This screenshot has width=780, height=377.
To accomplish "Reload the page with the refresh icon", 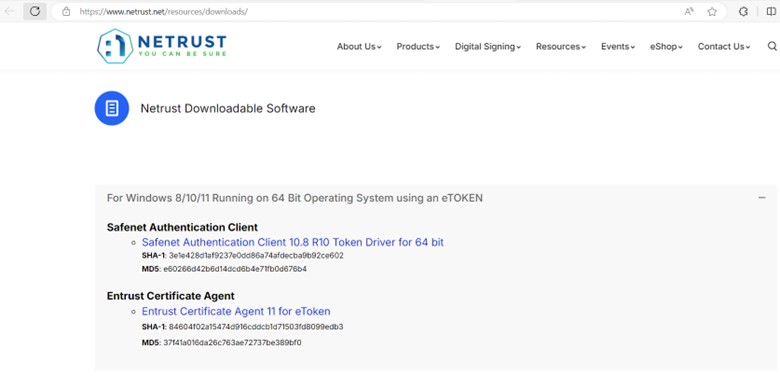I will click(x=34, y=11).
